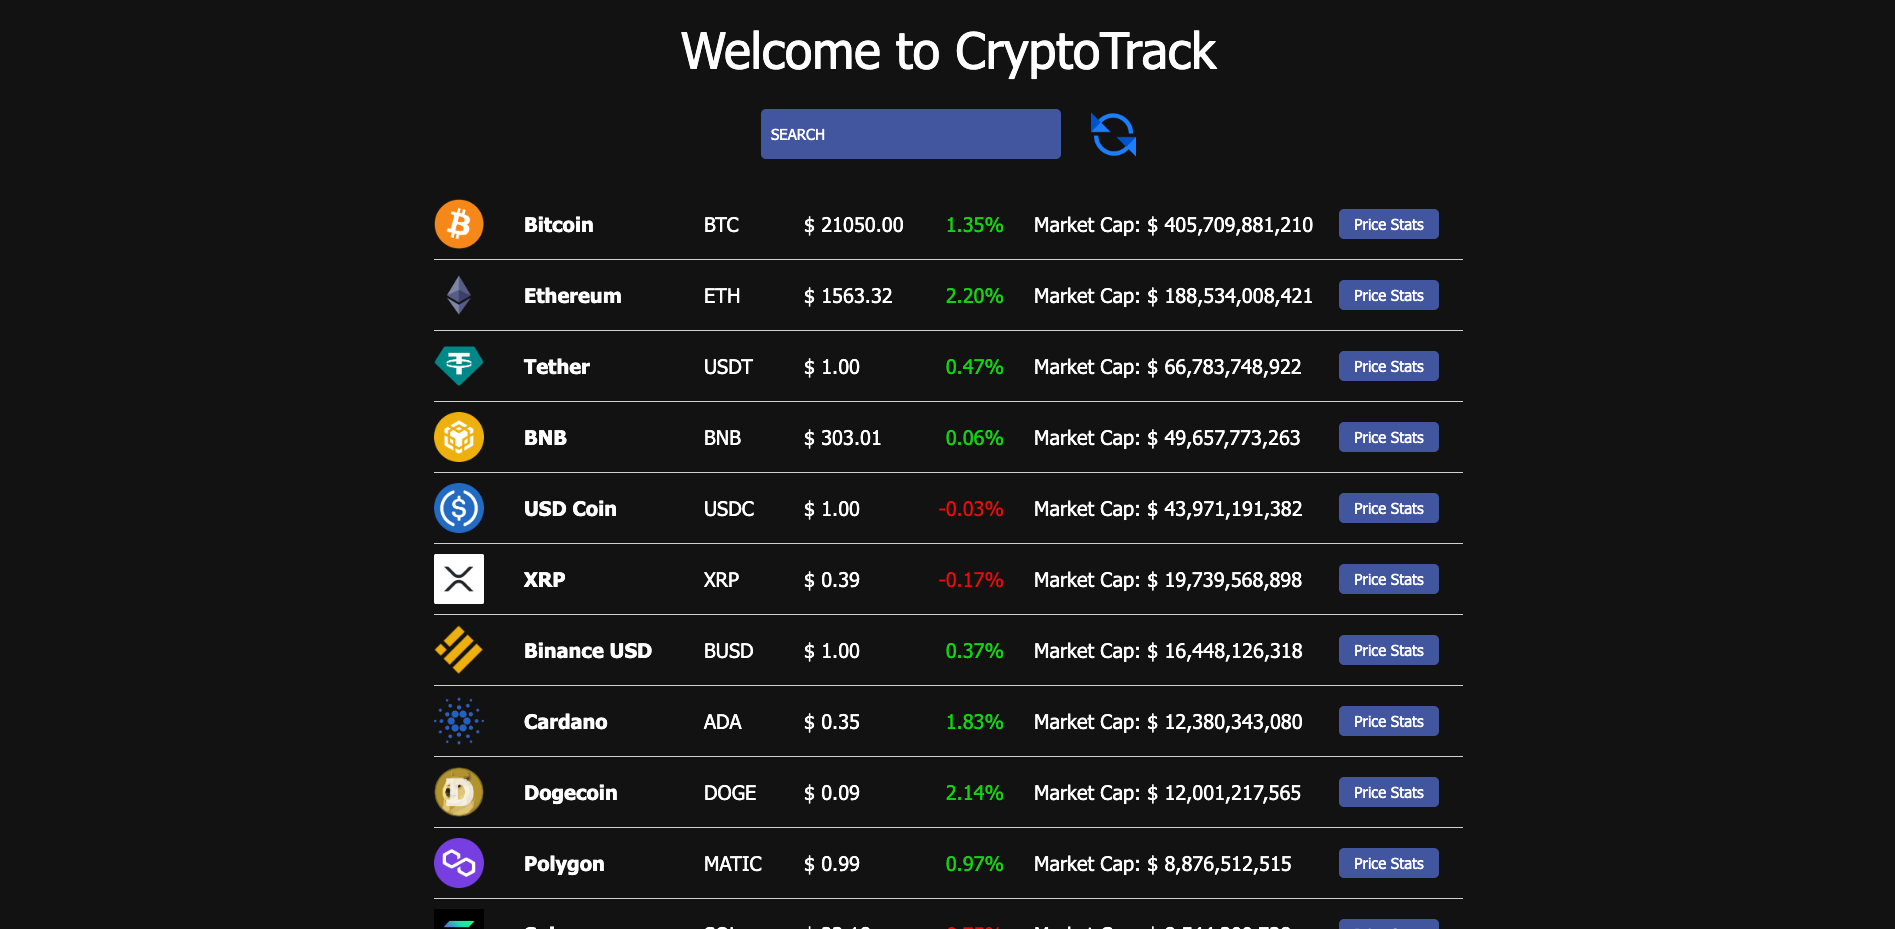Click the refresh icon beside the search bar

[1112, 133]
